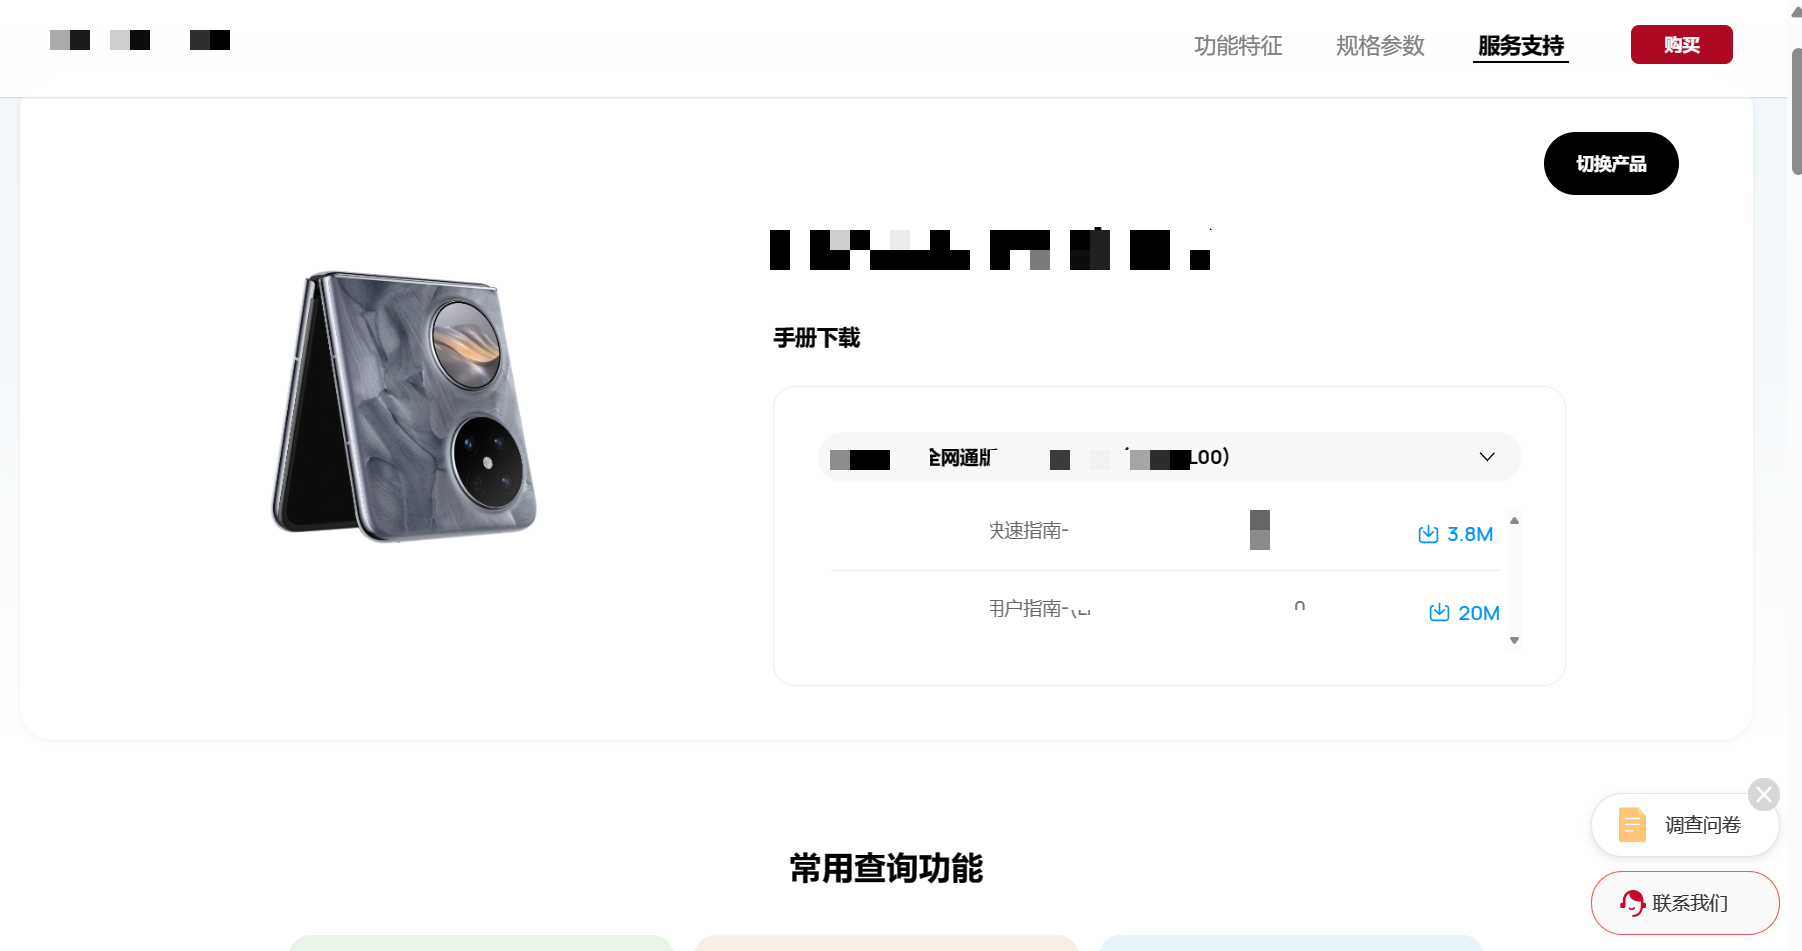The width and height of the screenshot is (1802, 951).
Task: Click the 联系我们 floating button
Action: (x=1685, y=903)
